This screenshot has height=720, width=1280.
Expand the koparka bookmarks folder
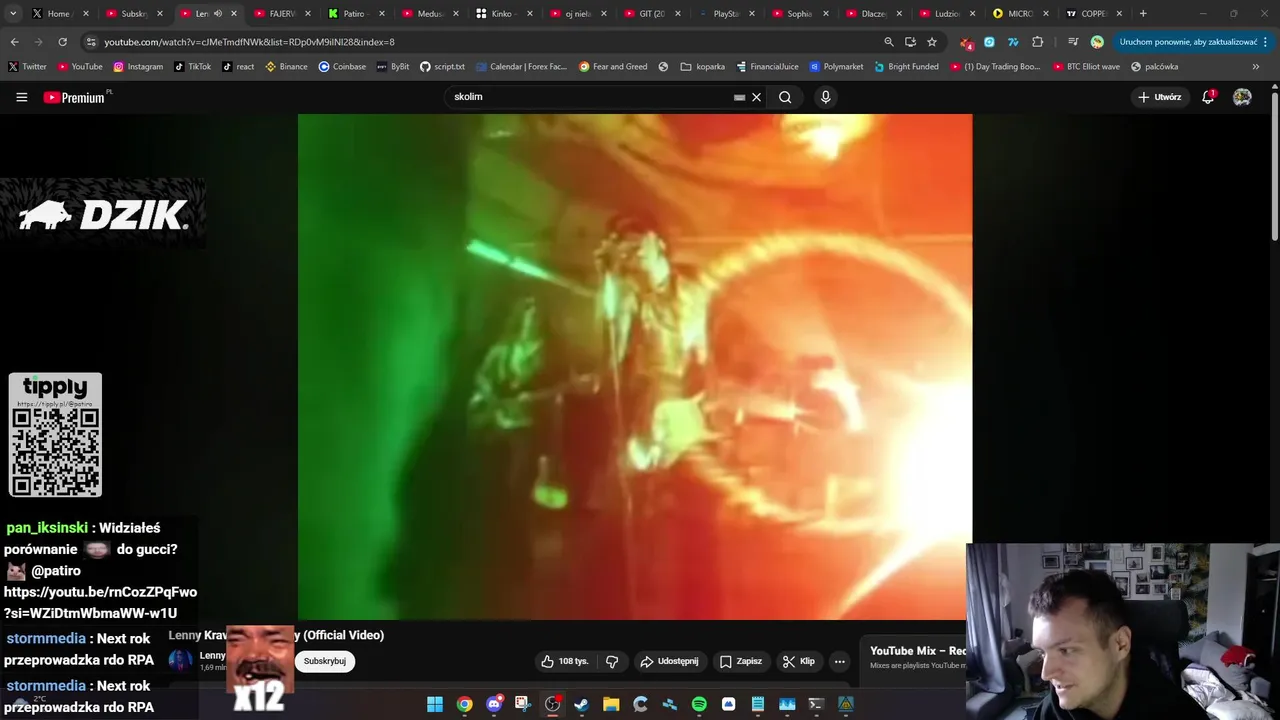coord(702,66)
